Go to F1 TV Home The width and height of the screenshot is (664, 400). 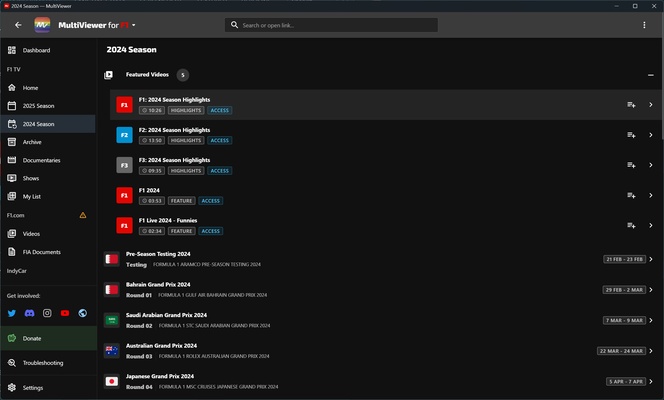pos(48,88)
